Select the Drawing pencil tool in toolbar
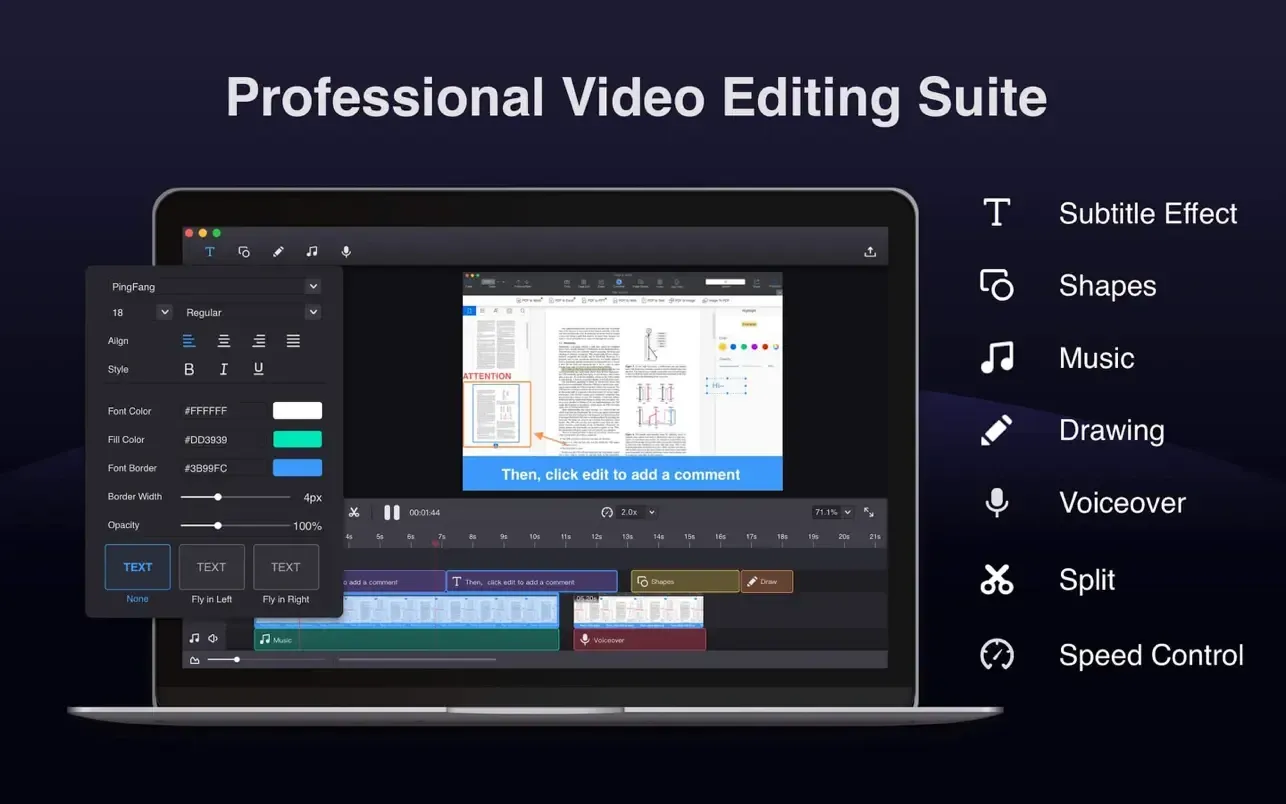This screenshot has height=804, width=1286. 278,252
